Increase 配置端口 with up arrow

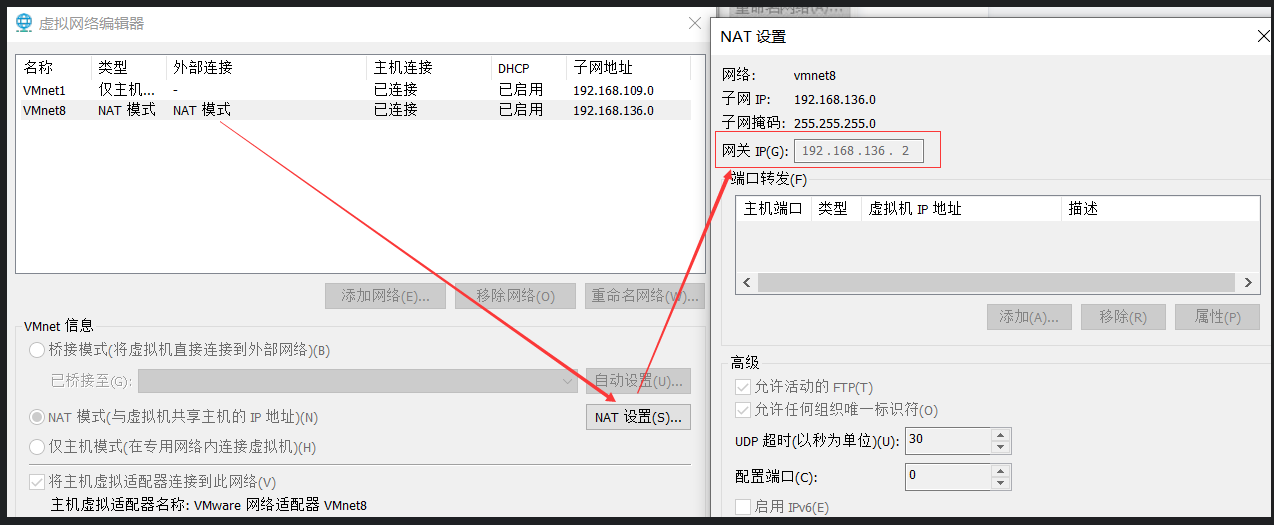click(1001, 471)
